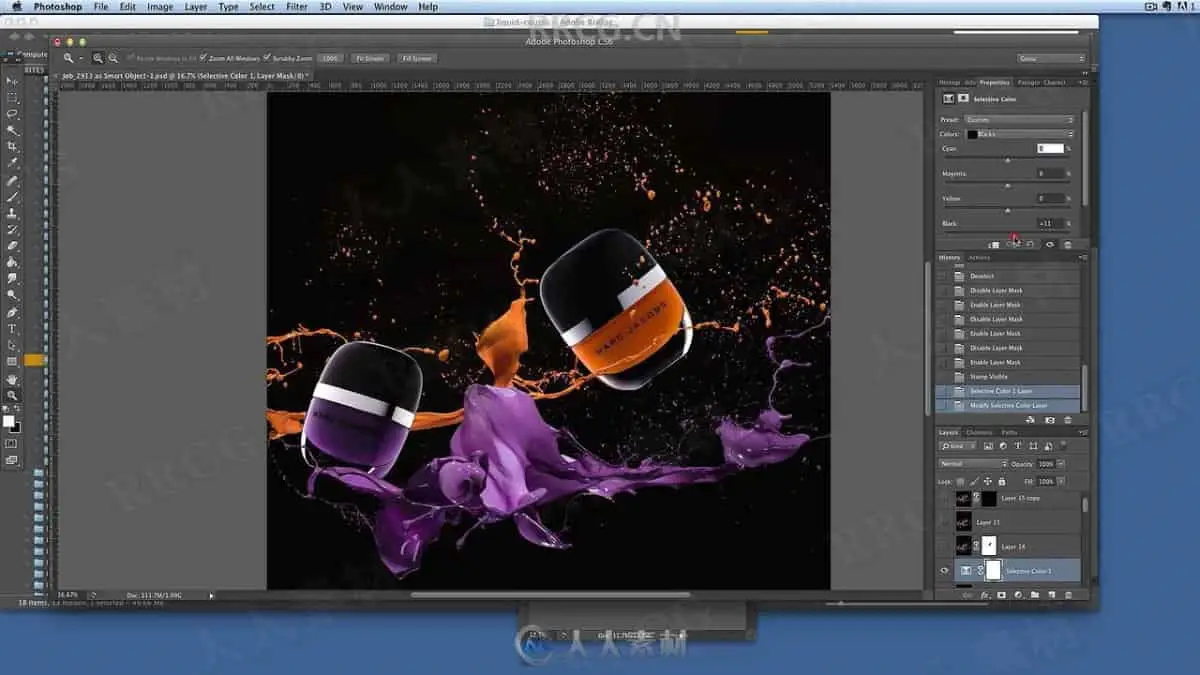This screenshot has width=1200, height=675.
Task: Open workspace switcher dropdown top right
Action: click(x=1051, y=59)
